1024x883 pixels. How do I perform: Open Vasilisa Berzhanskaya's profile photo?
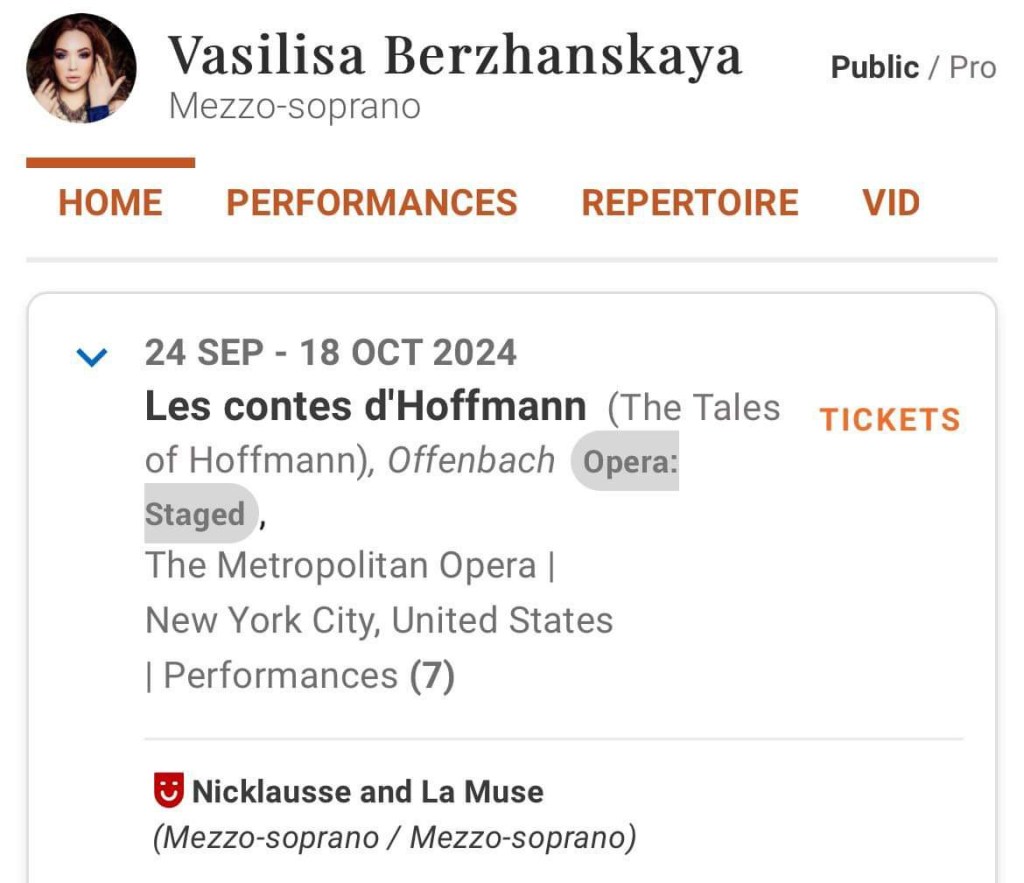point(81,68)
